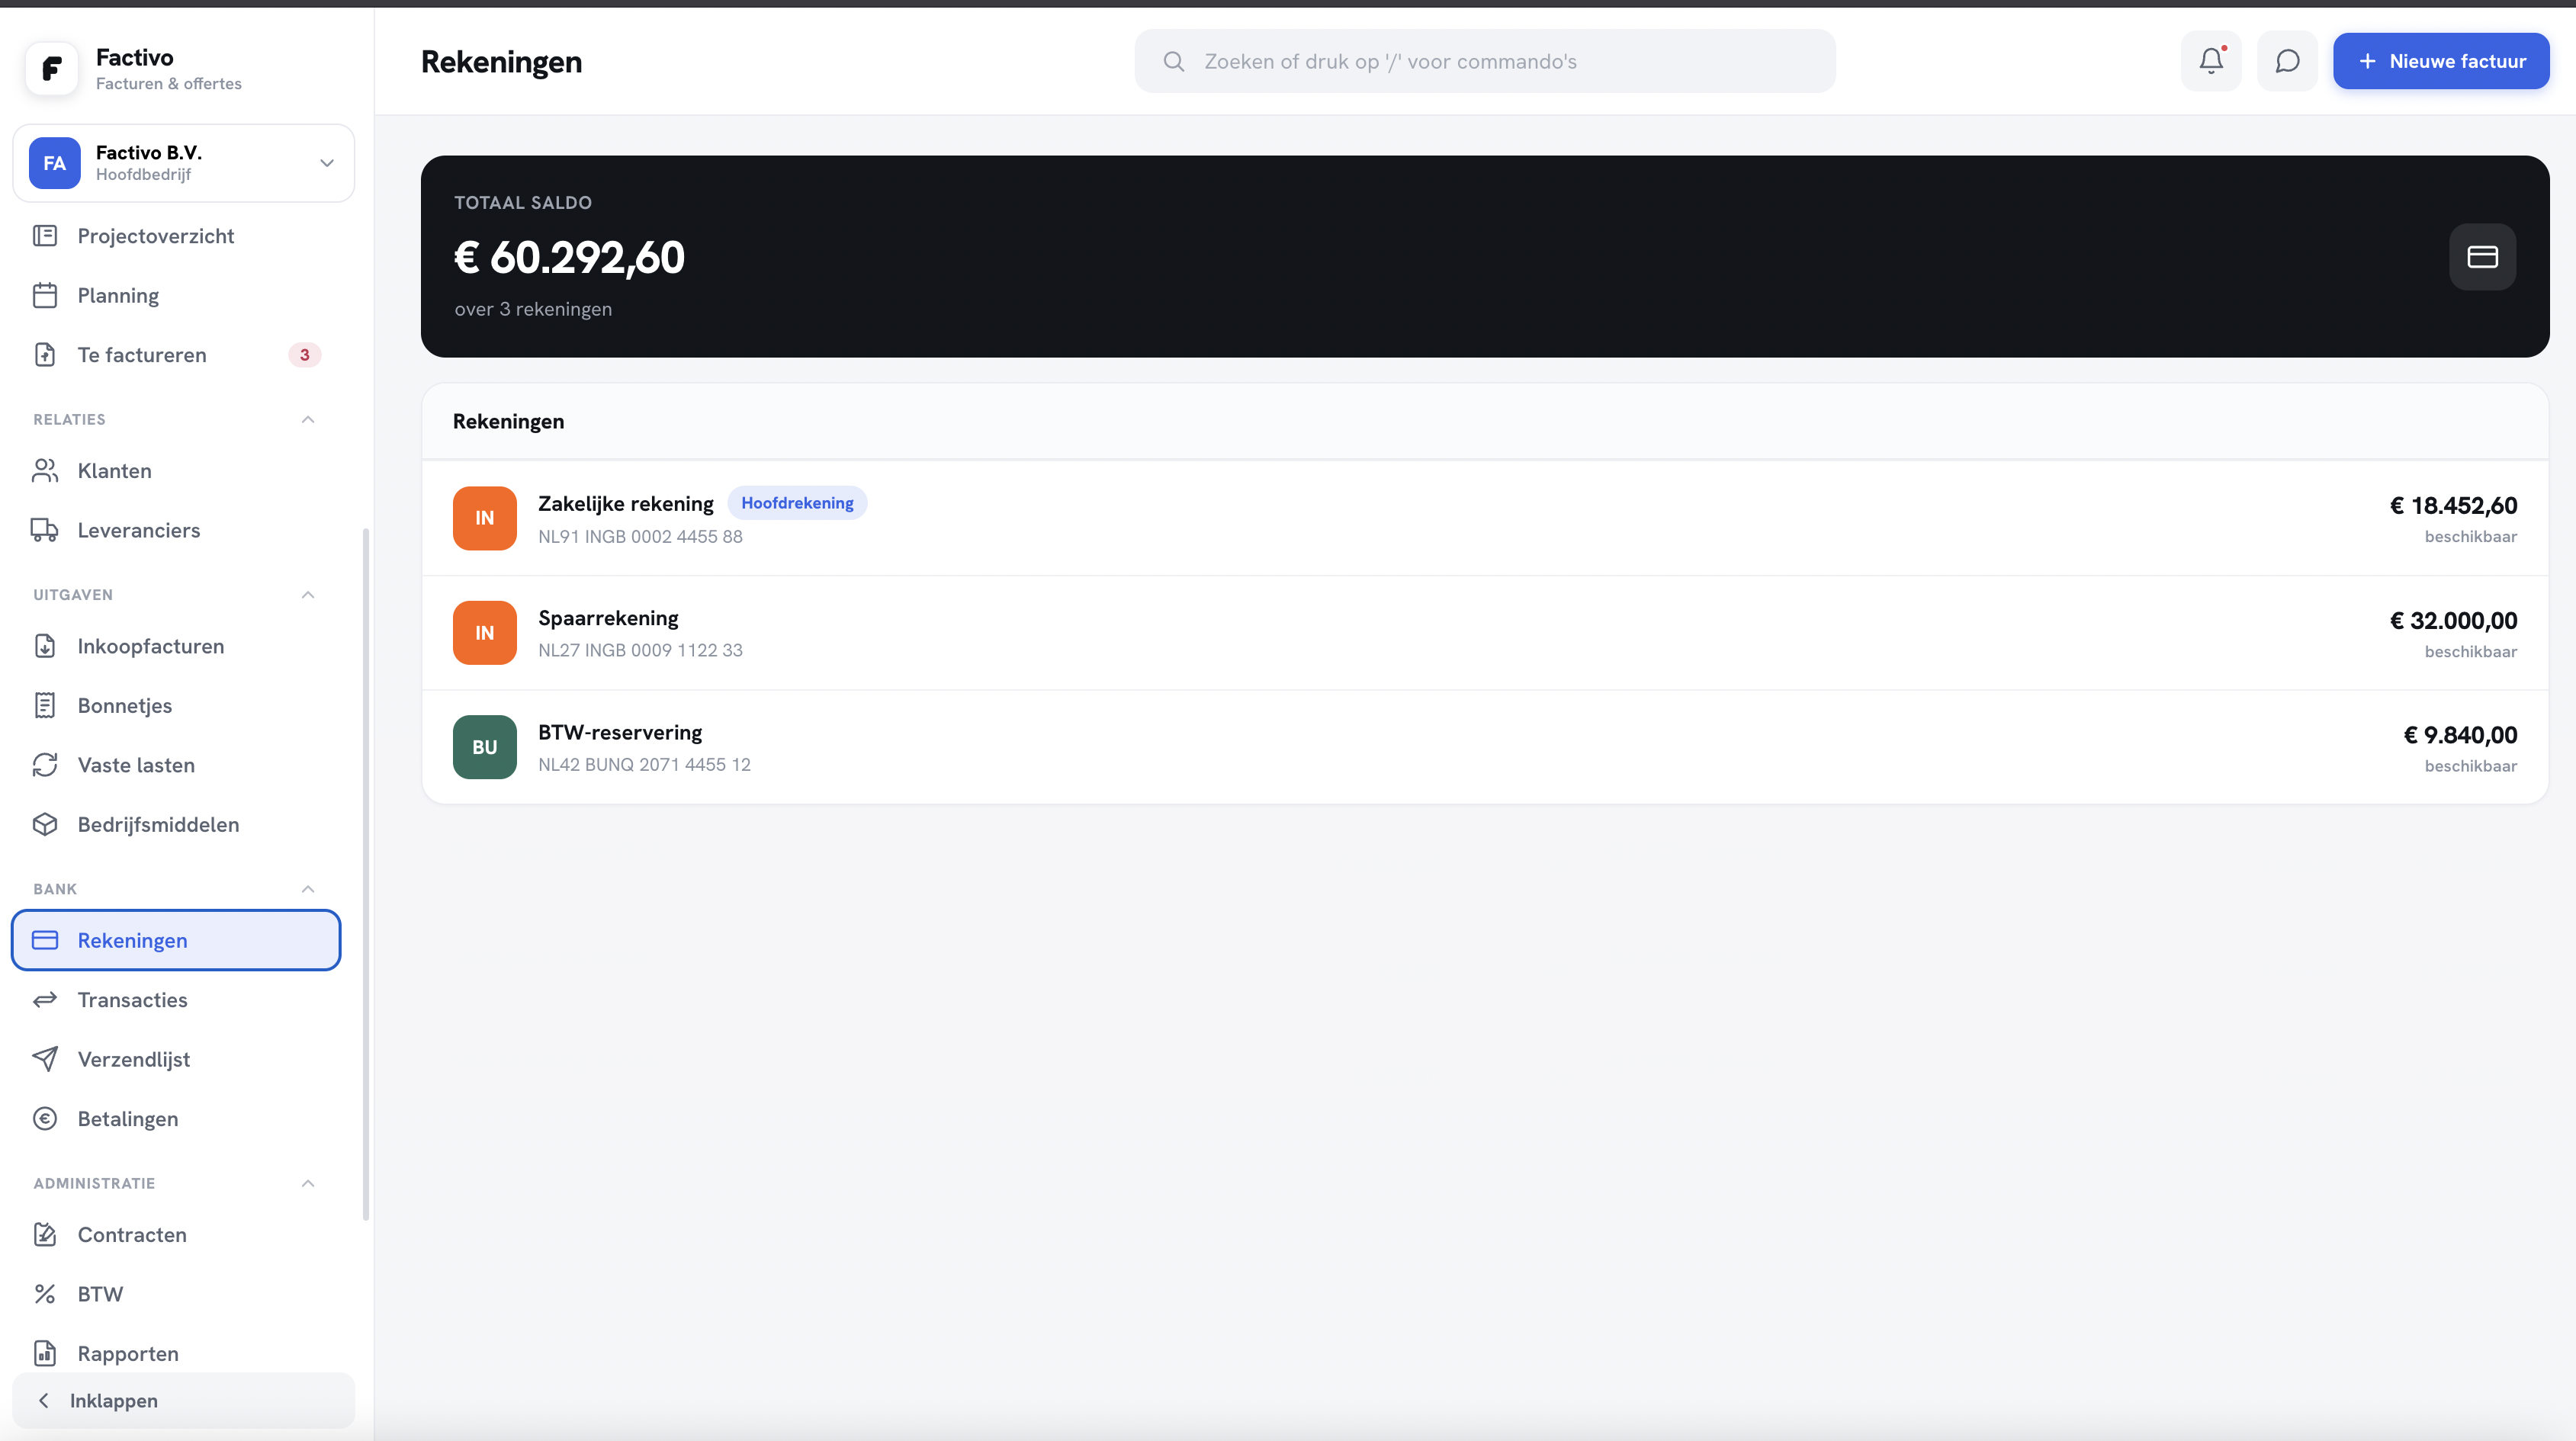The height and width of the screenshot is (1441, 2576).
Task: Open Projectoverzicht menu item
Action: pos(176,236)
